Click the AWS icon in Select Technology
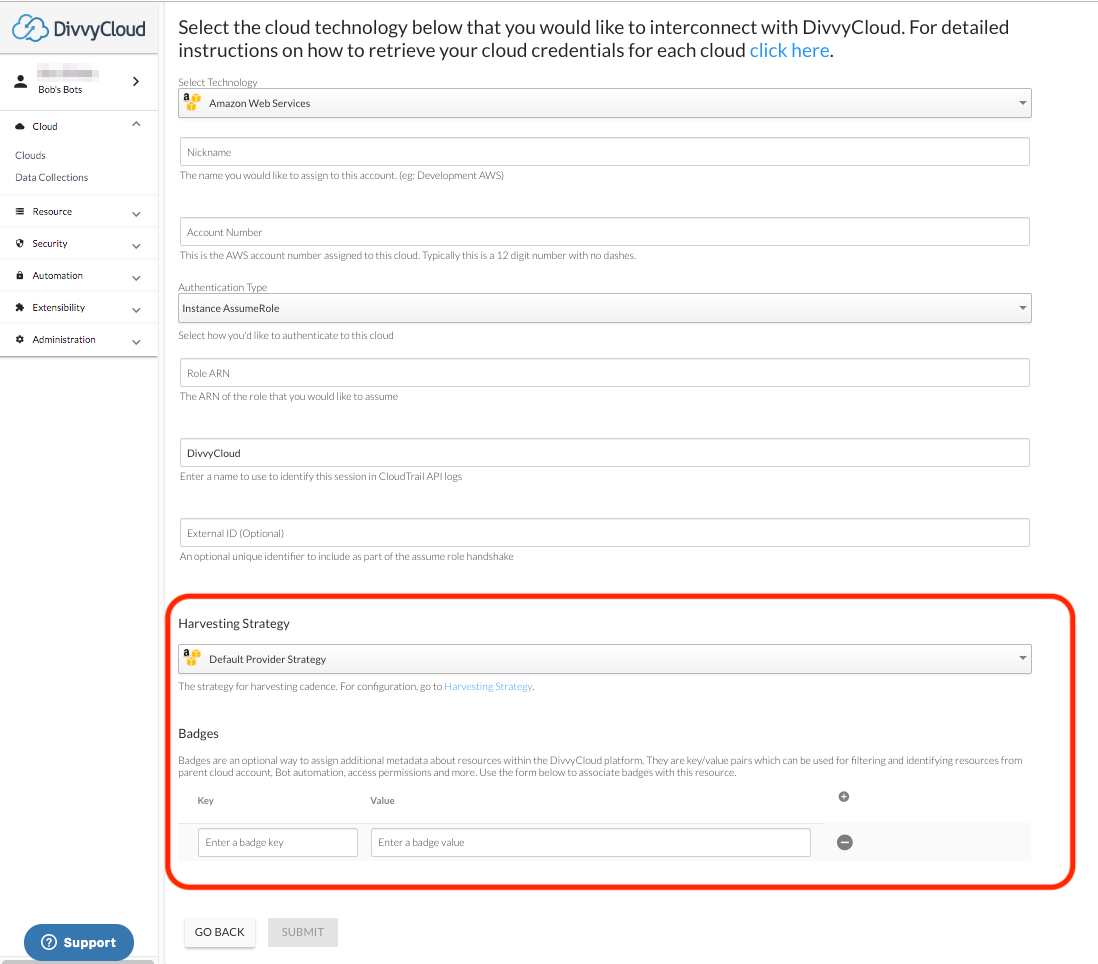 [192, 102]
